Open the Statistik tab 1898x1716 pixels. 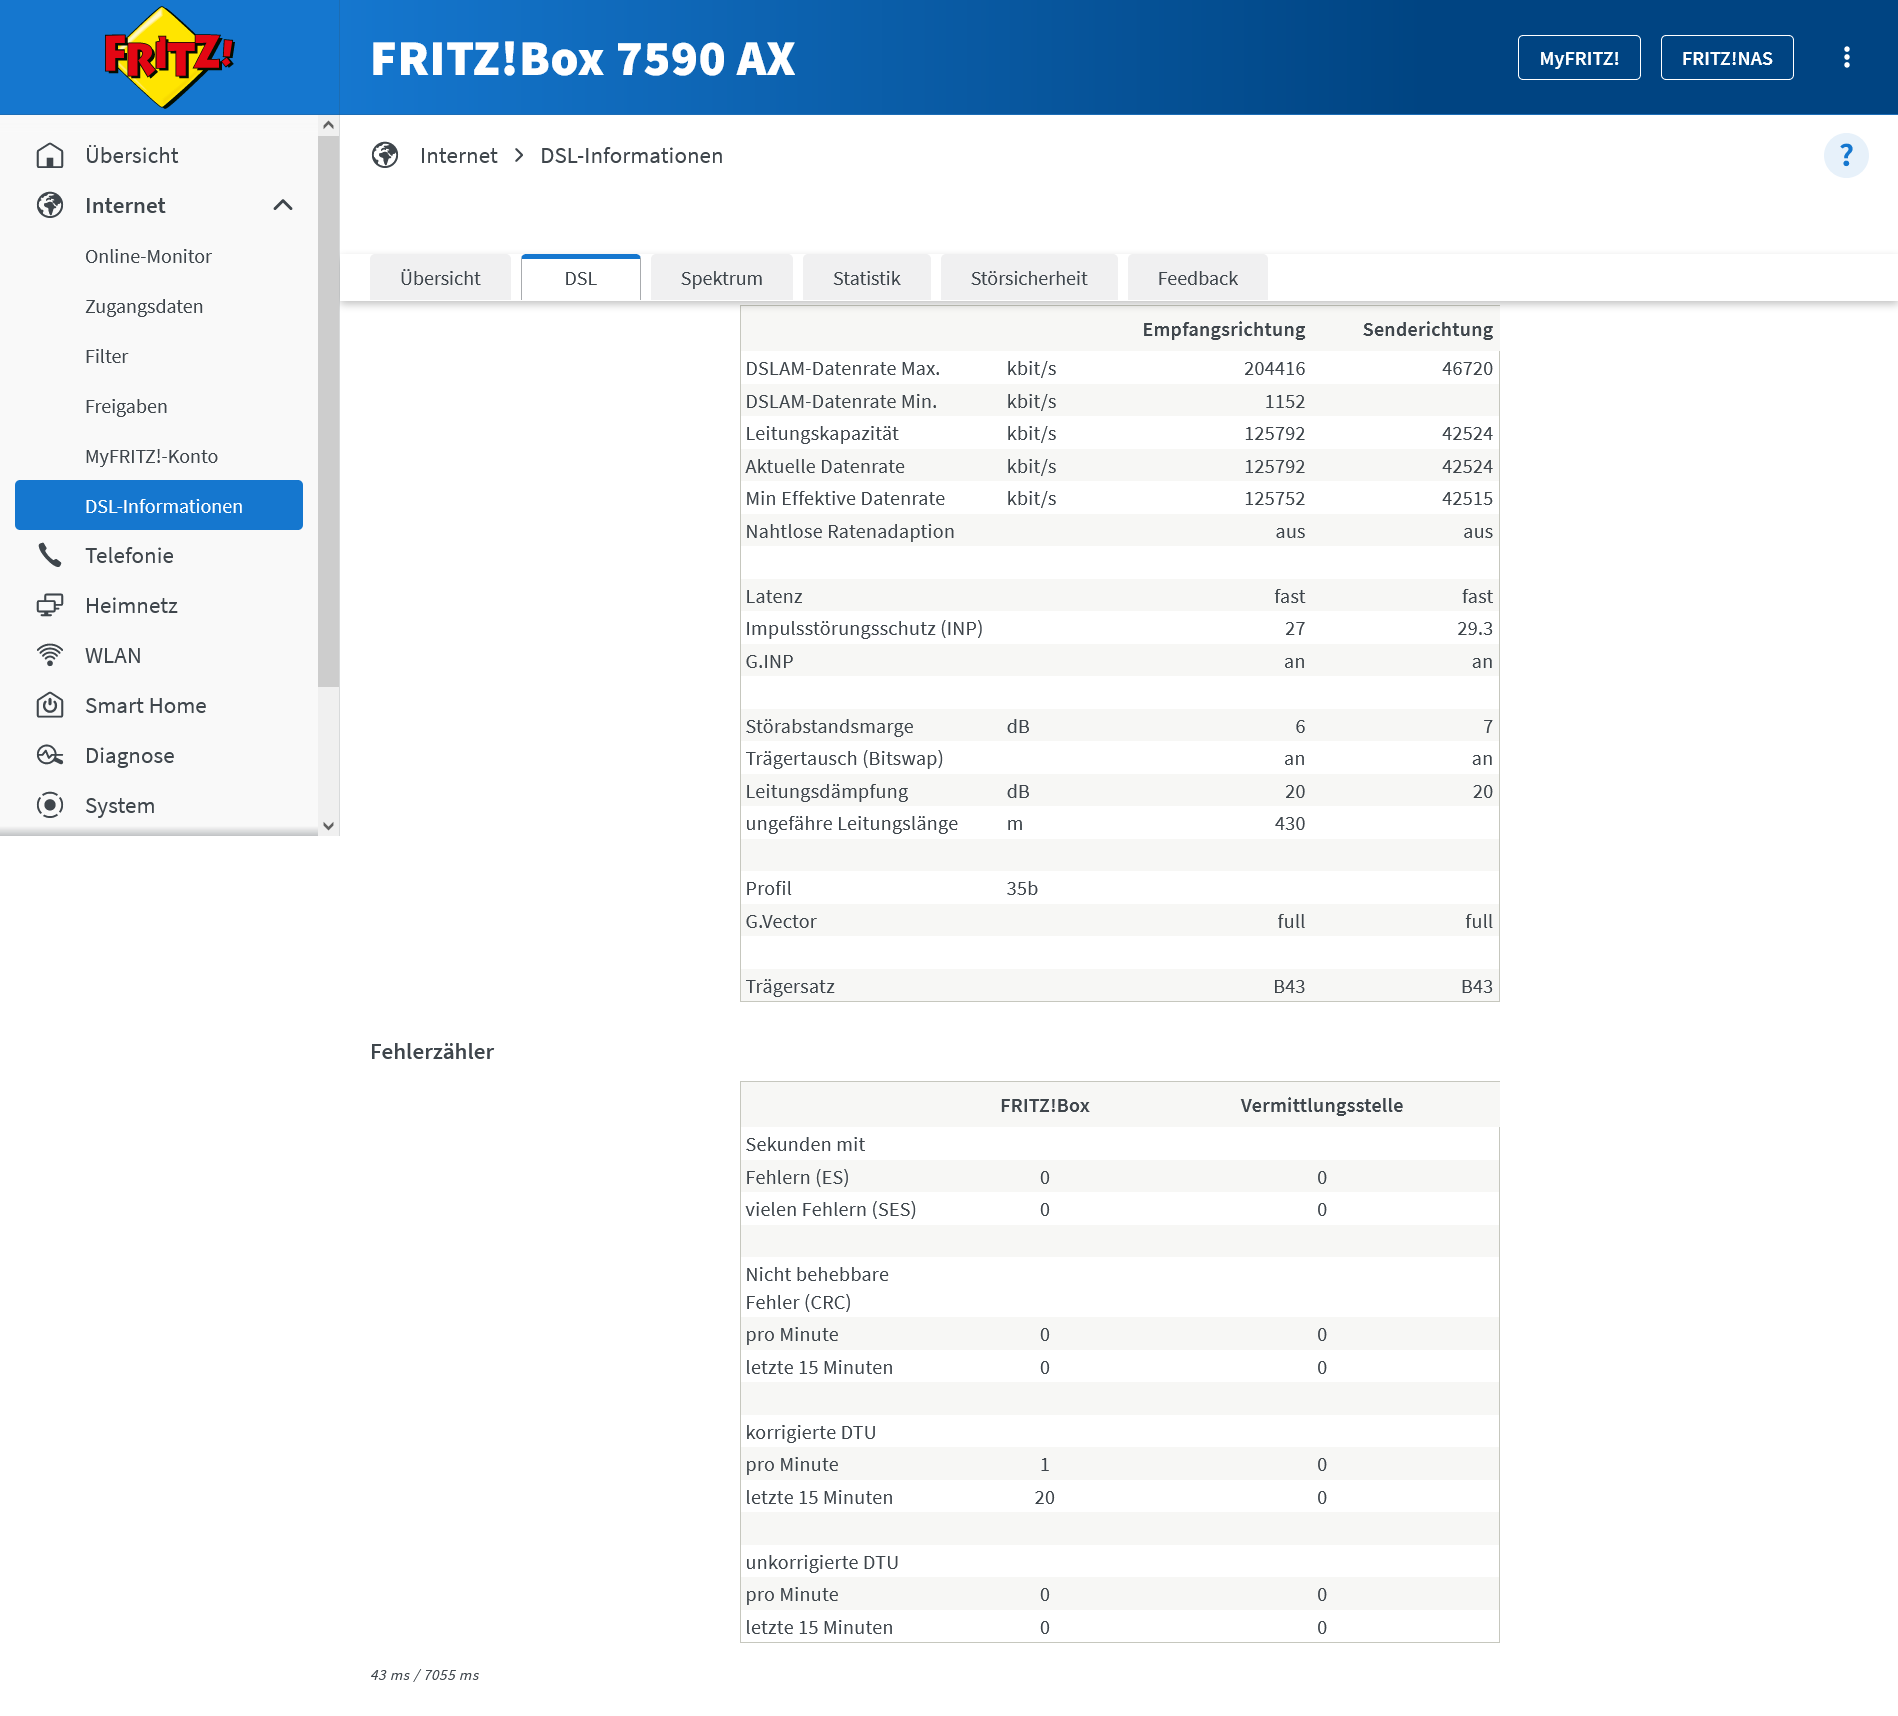tap(866, 278)
